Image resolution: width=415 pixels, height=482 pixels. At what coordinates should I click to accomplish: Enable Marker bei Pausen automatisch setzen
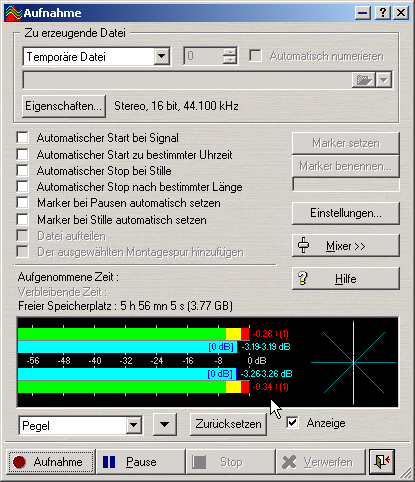[23, 203]
